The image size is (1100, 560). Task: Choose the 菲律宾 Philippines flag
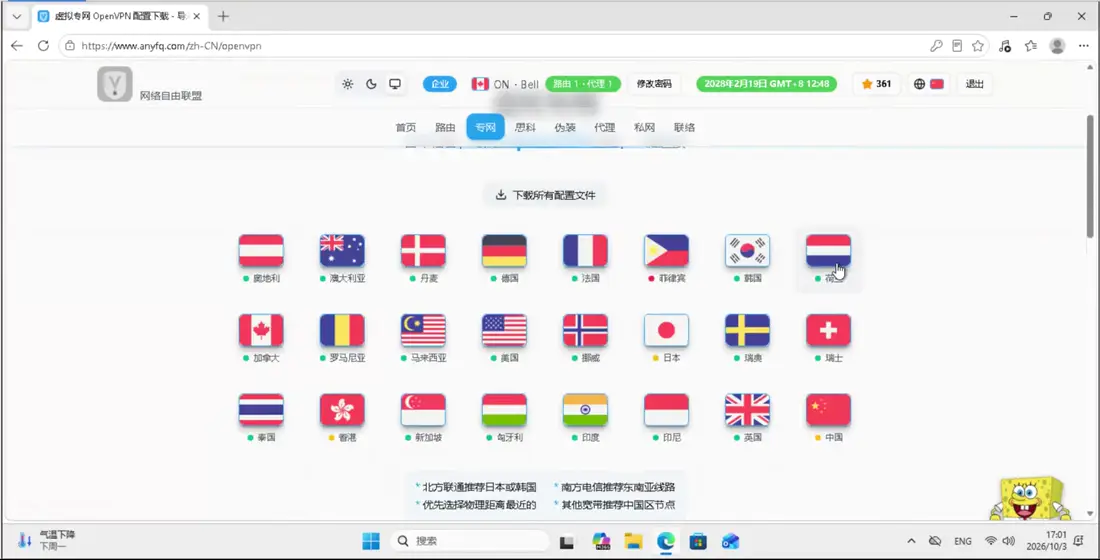point(666,251)
